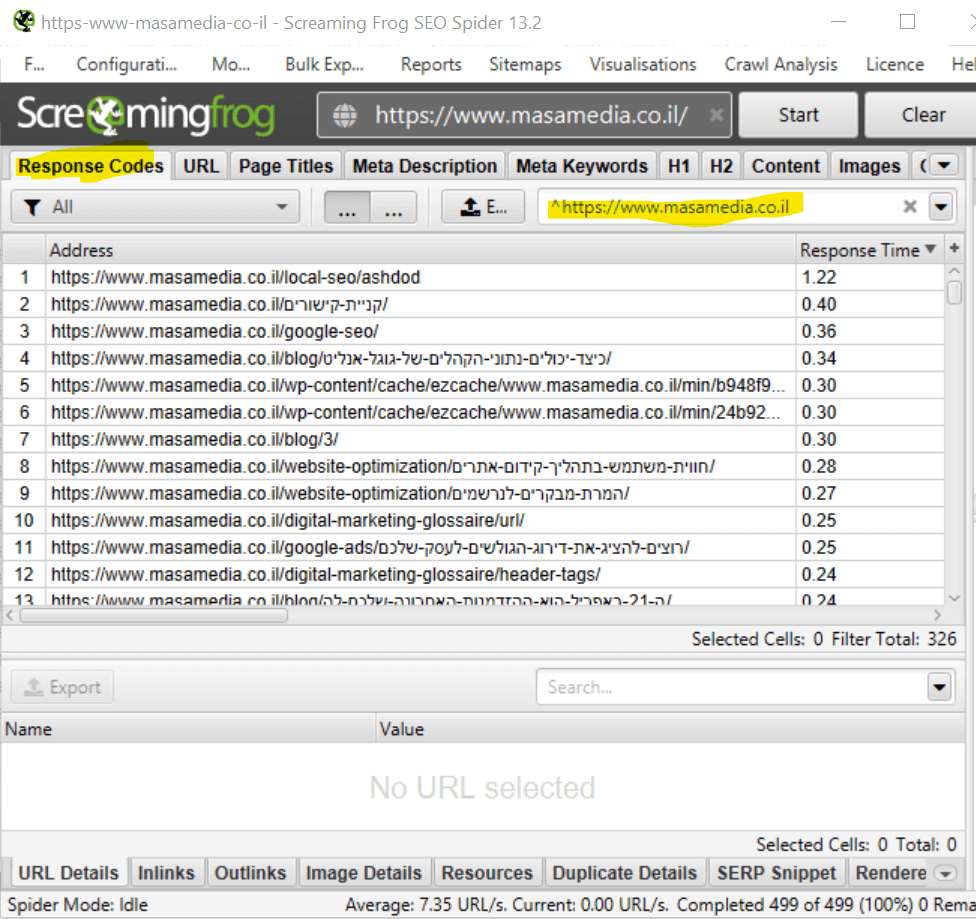This screenshot has height=919, width=976.
Task: Open the Duplicate Details bottom tab
Action: [x=624, y=873]
